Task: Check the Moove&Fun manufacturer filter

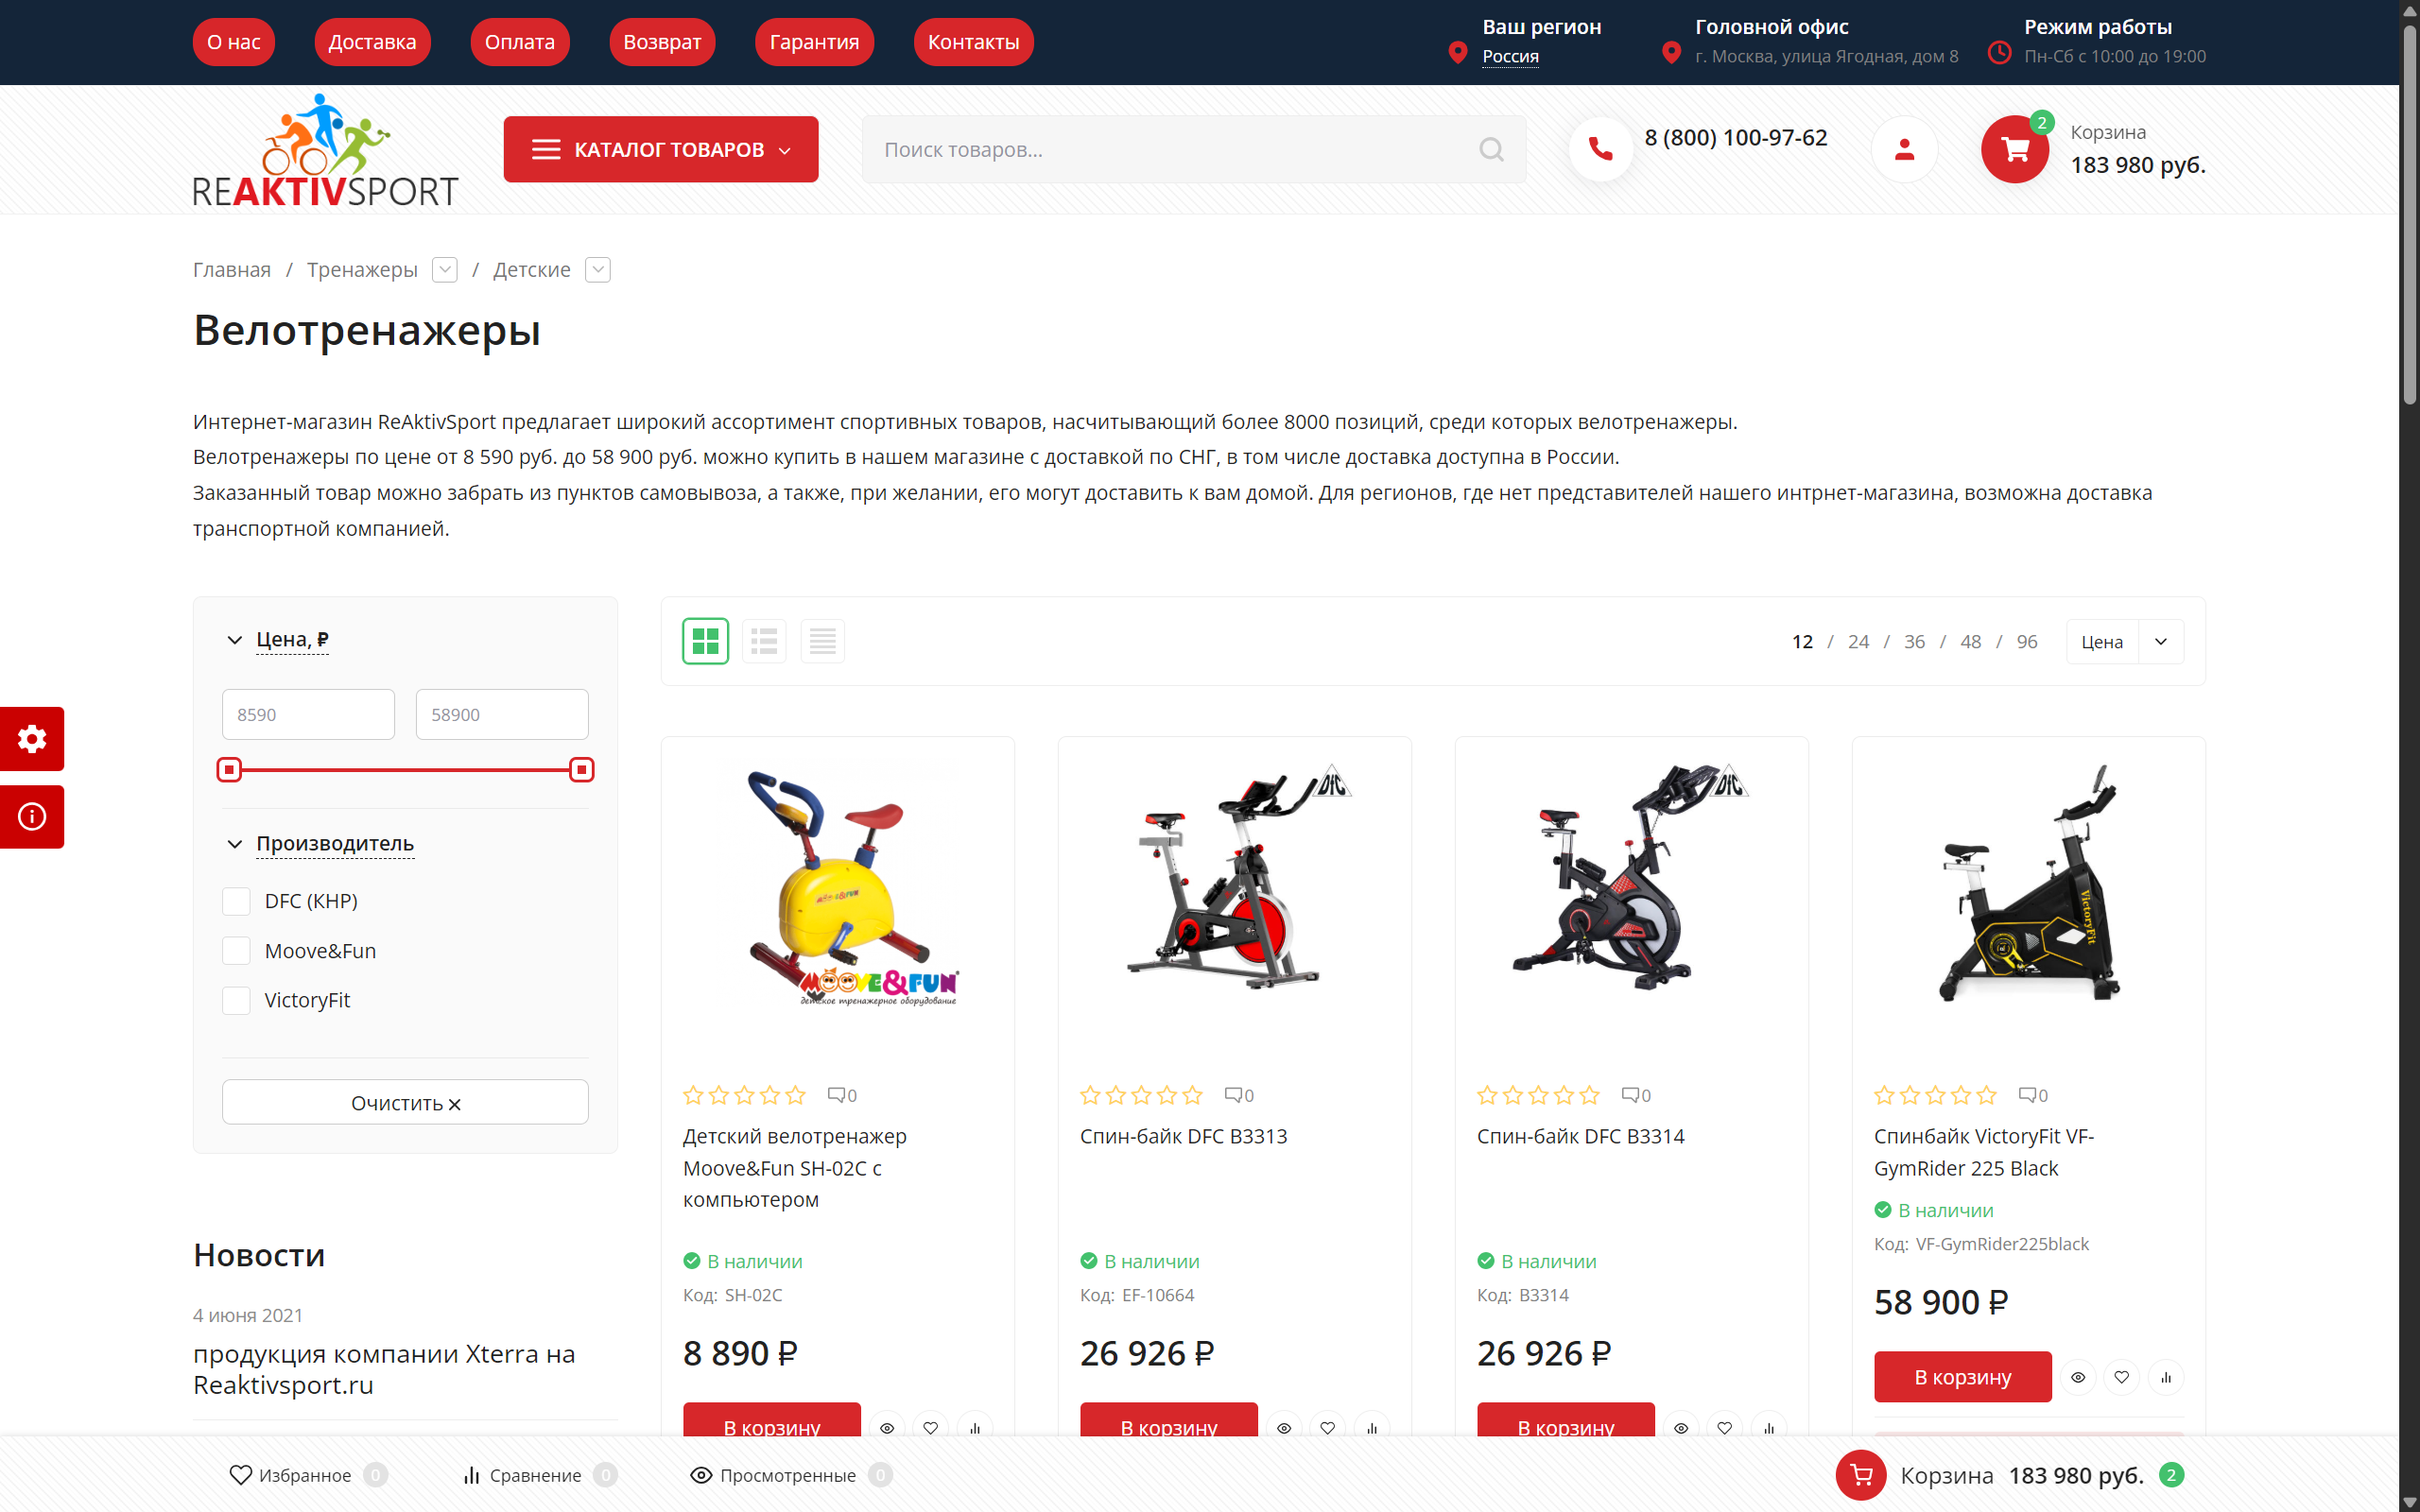Action: point(236,951)
